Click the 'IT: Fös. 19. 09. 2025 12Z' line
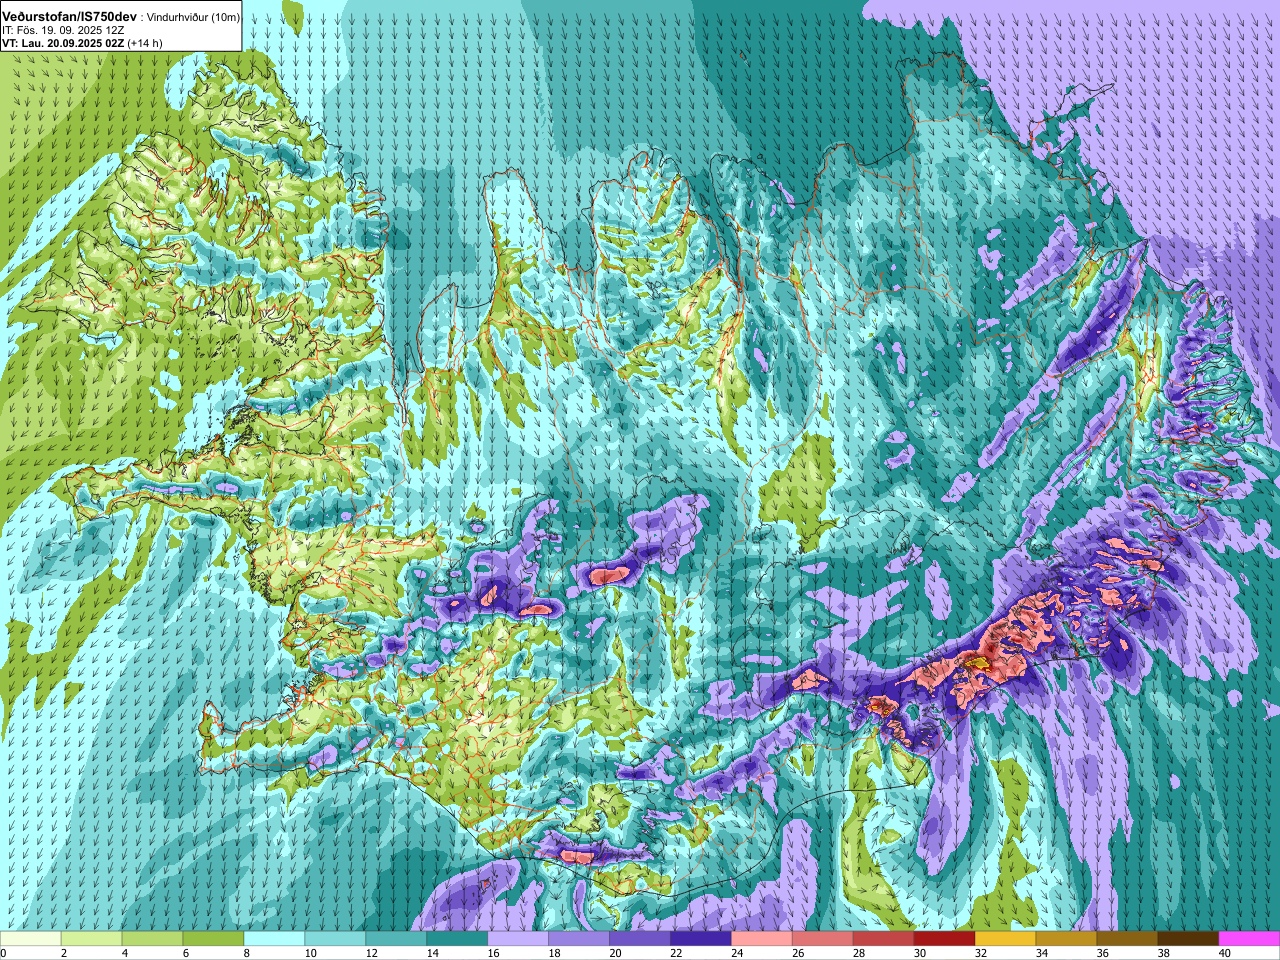Screen dimensions: 1280x960 coord(63,30)
